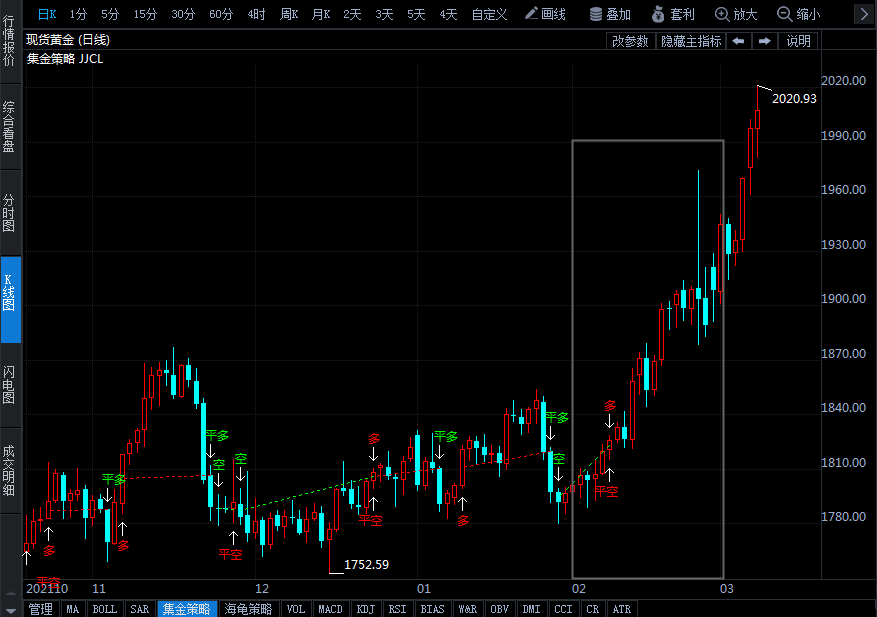Open the 分时图 sidebar panel
The width and height of the screenshot is (877, 617).
point(9,213)
